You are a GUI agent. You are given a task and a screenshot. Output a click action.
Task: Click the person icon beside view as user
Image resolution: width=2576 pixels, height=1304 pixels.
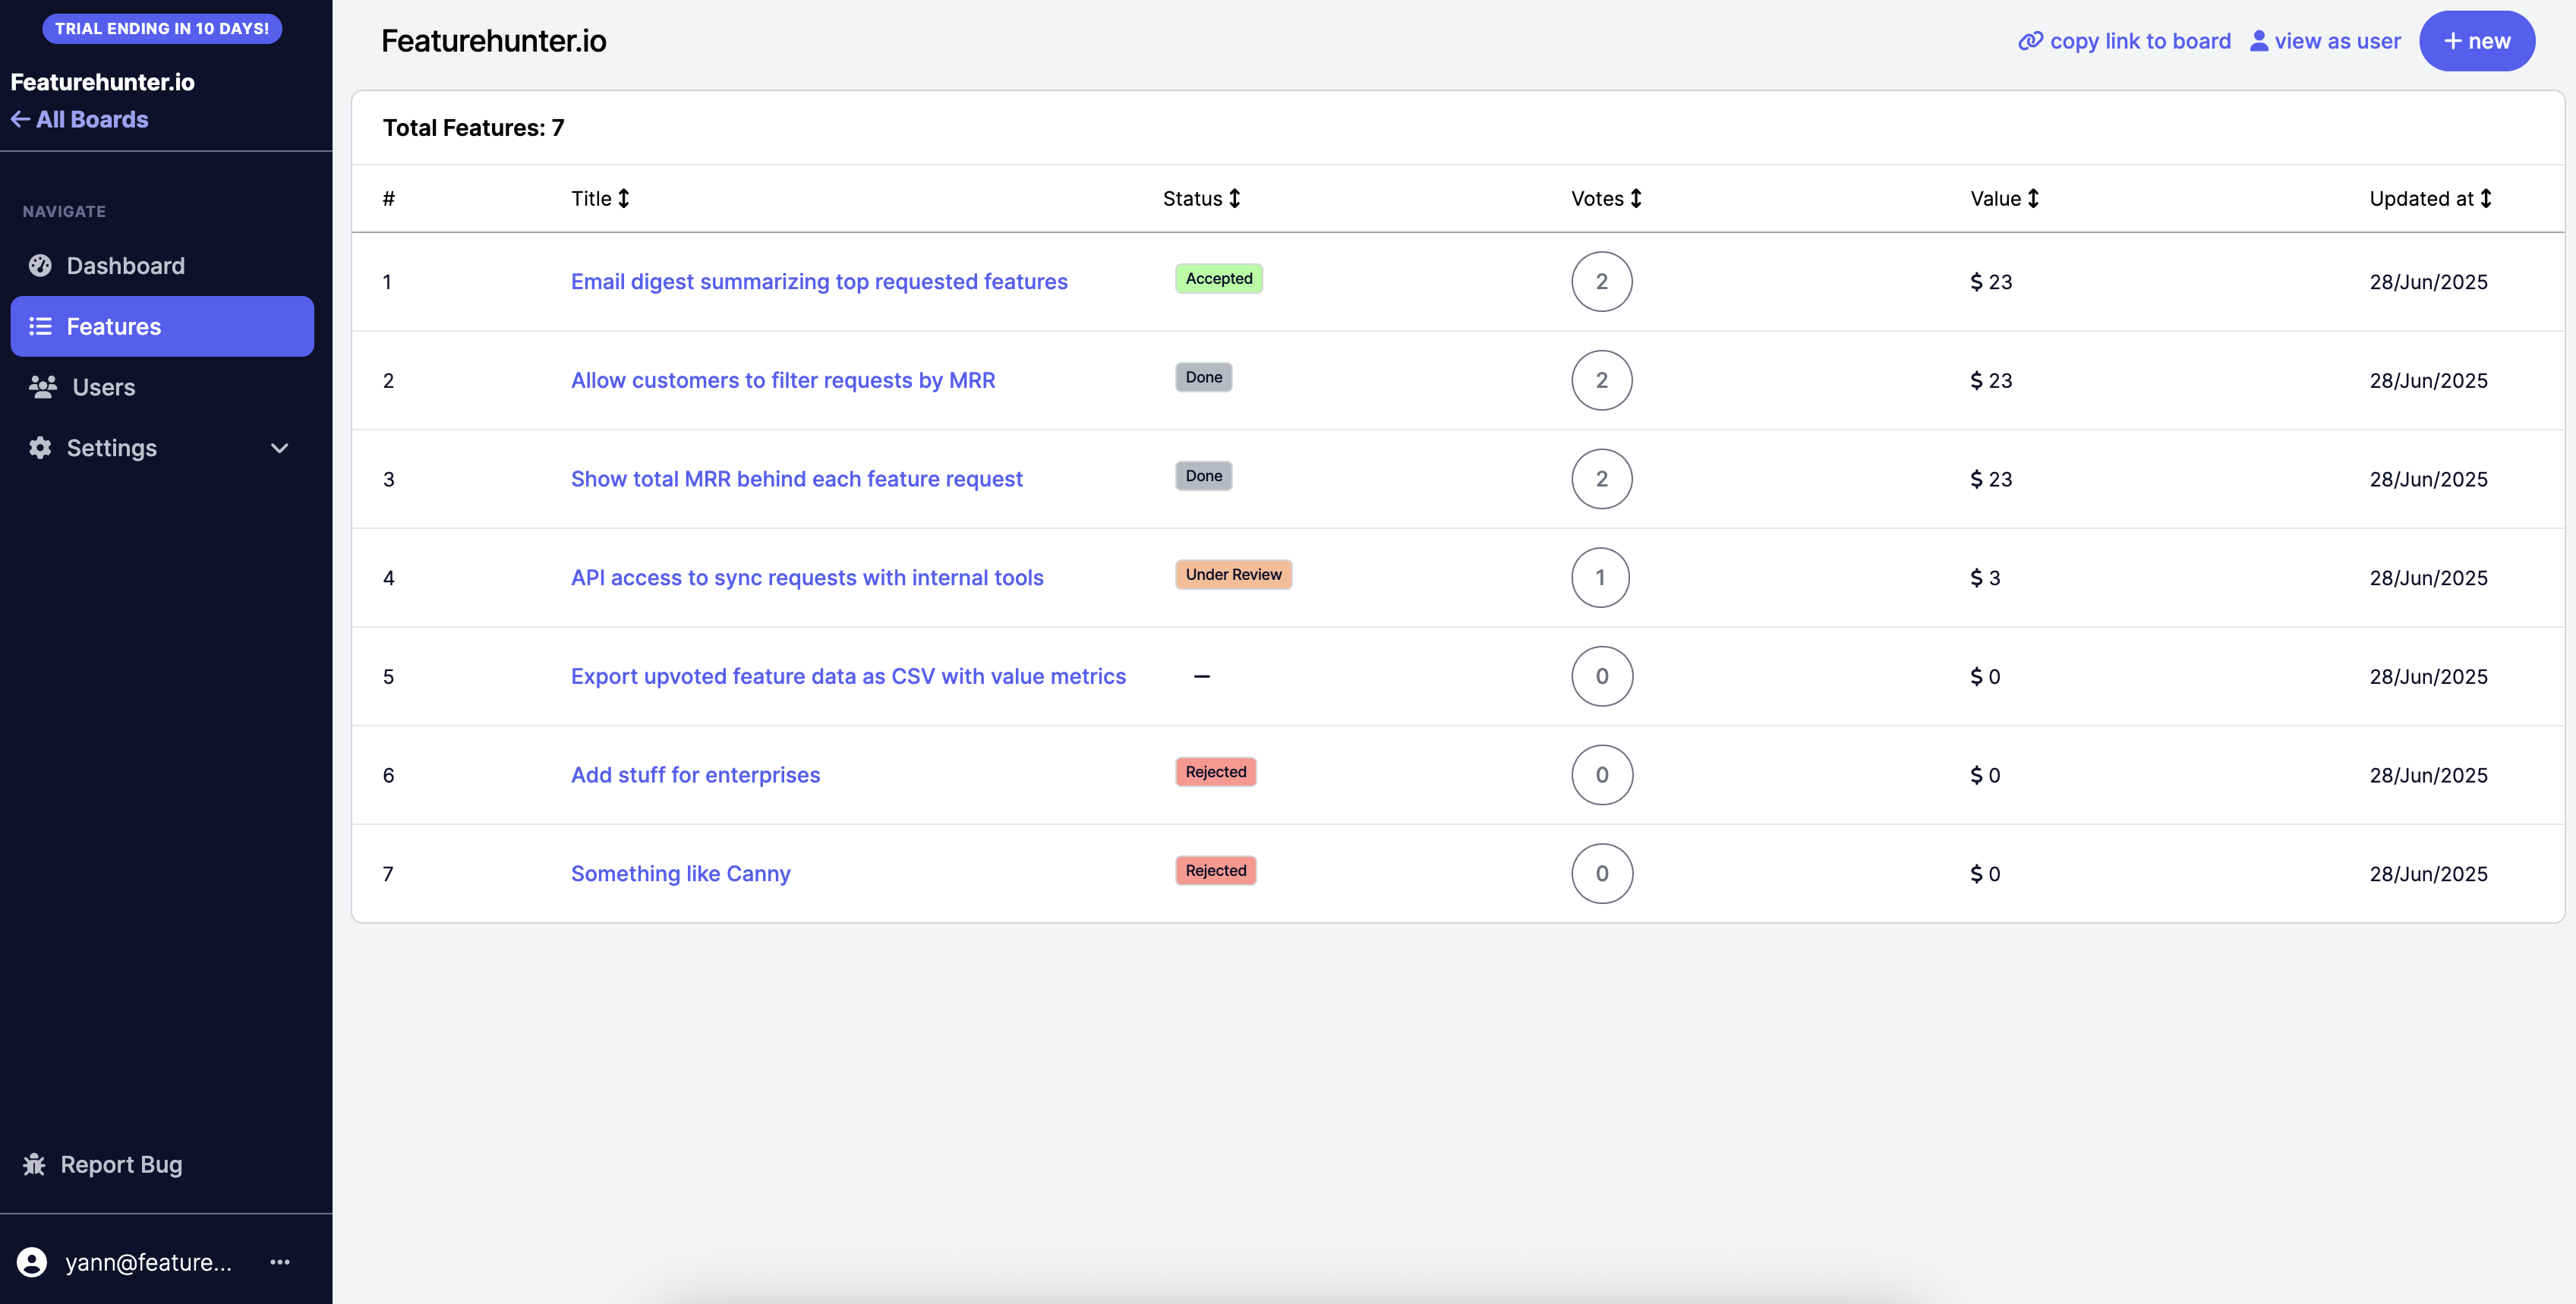coord(2259,41)
